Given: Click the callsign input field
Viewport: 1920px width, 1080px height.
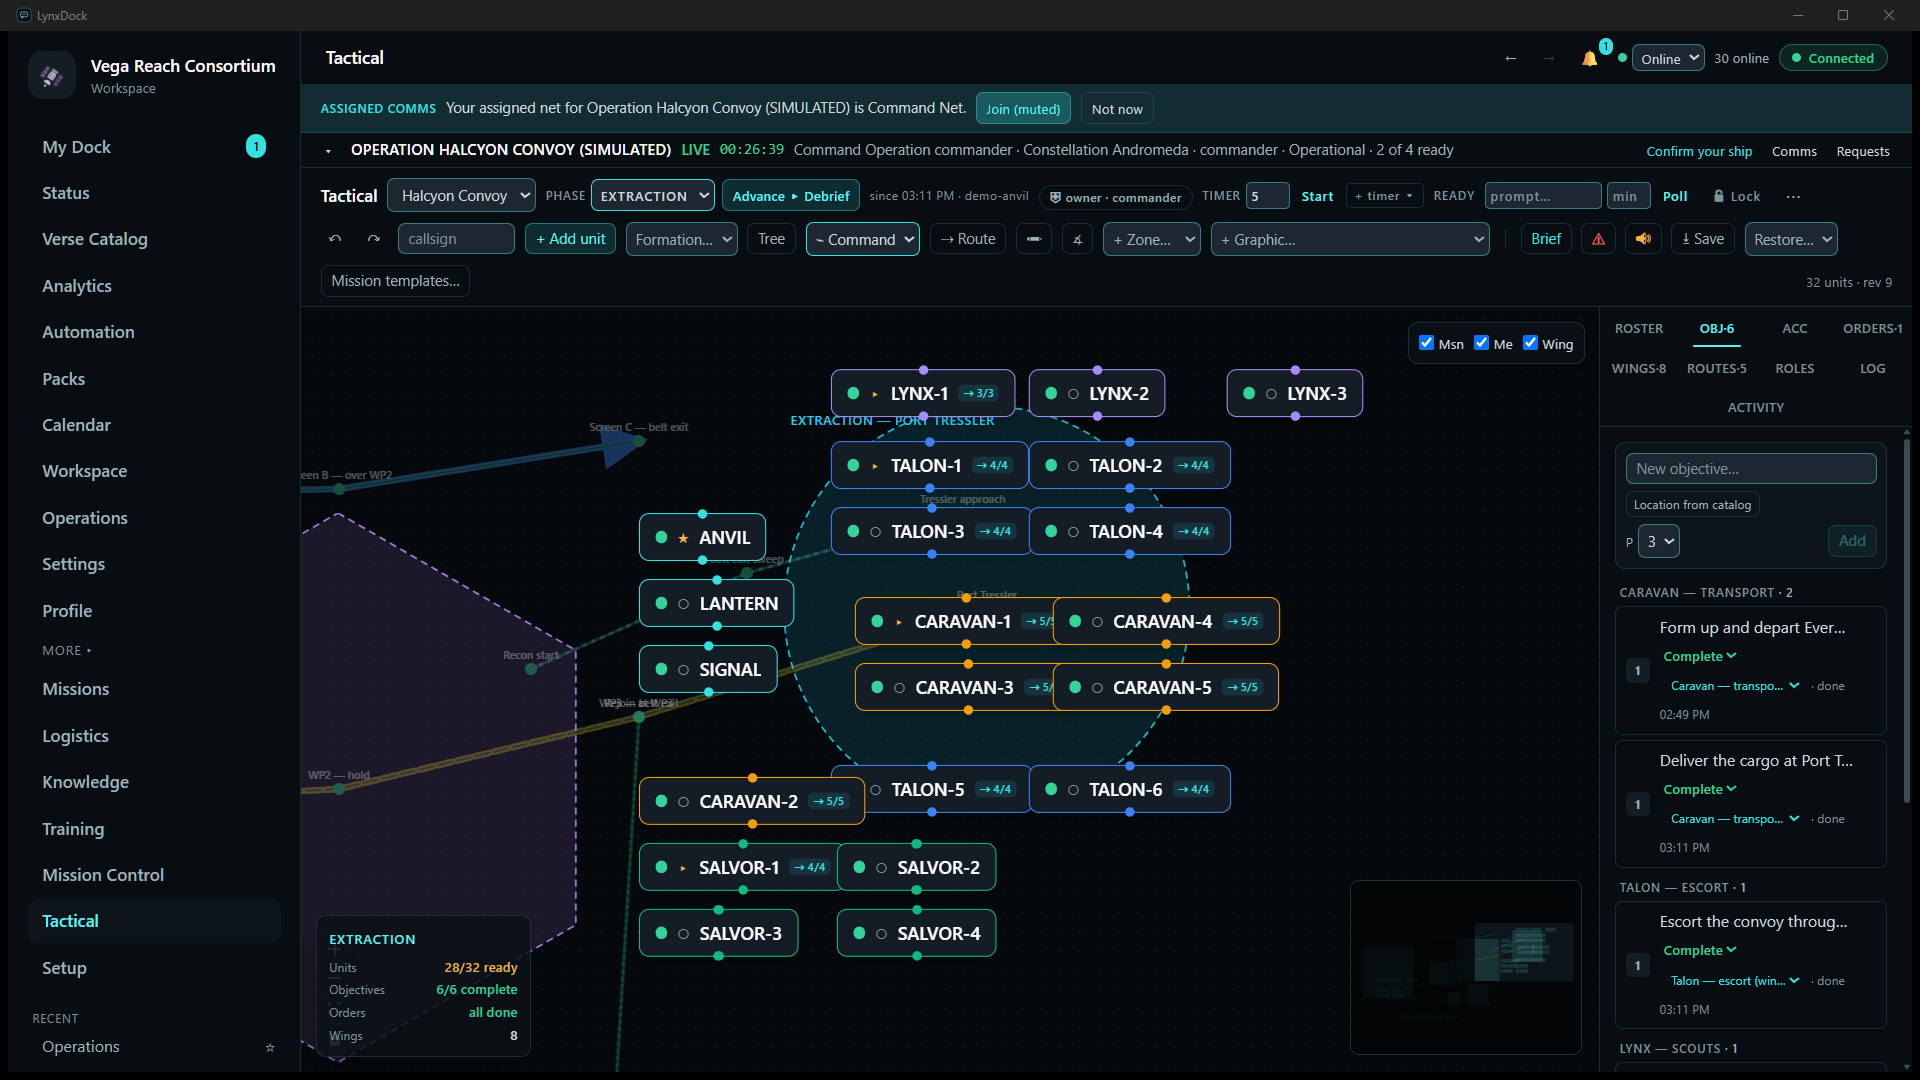Looking at the screenshot, I should [x=456, y=239].
